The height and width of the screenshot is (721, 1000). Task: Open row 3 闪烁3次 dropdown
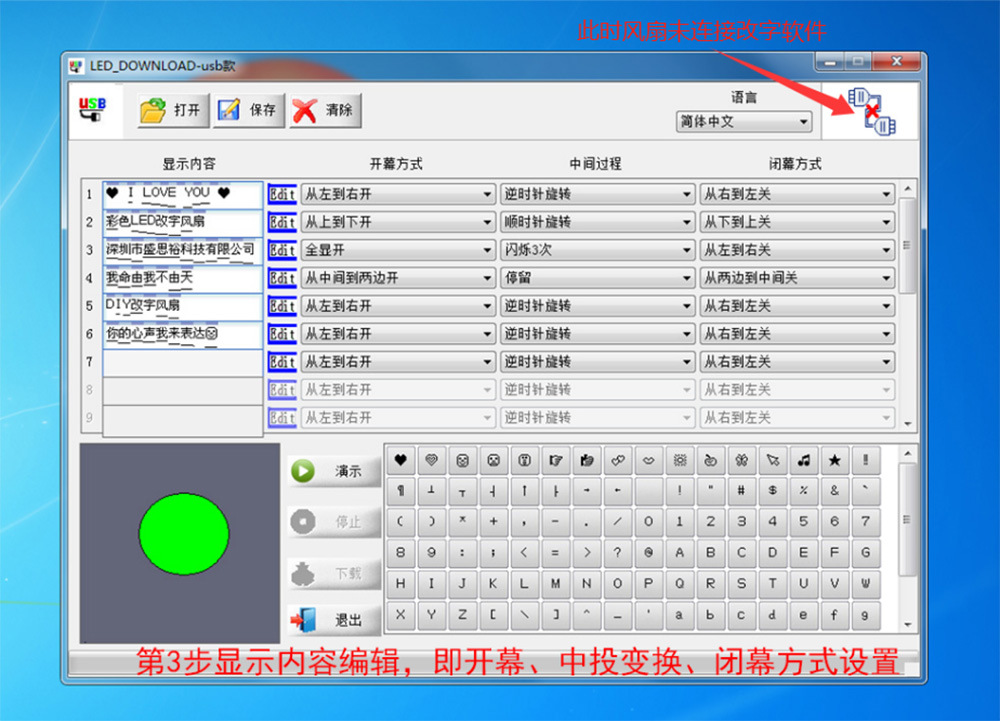point(598,250)
